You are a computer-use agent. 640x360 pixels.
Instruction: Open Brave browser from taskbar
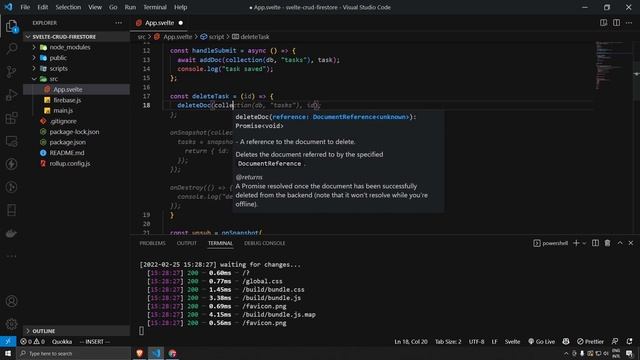[x=140, y=353]
